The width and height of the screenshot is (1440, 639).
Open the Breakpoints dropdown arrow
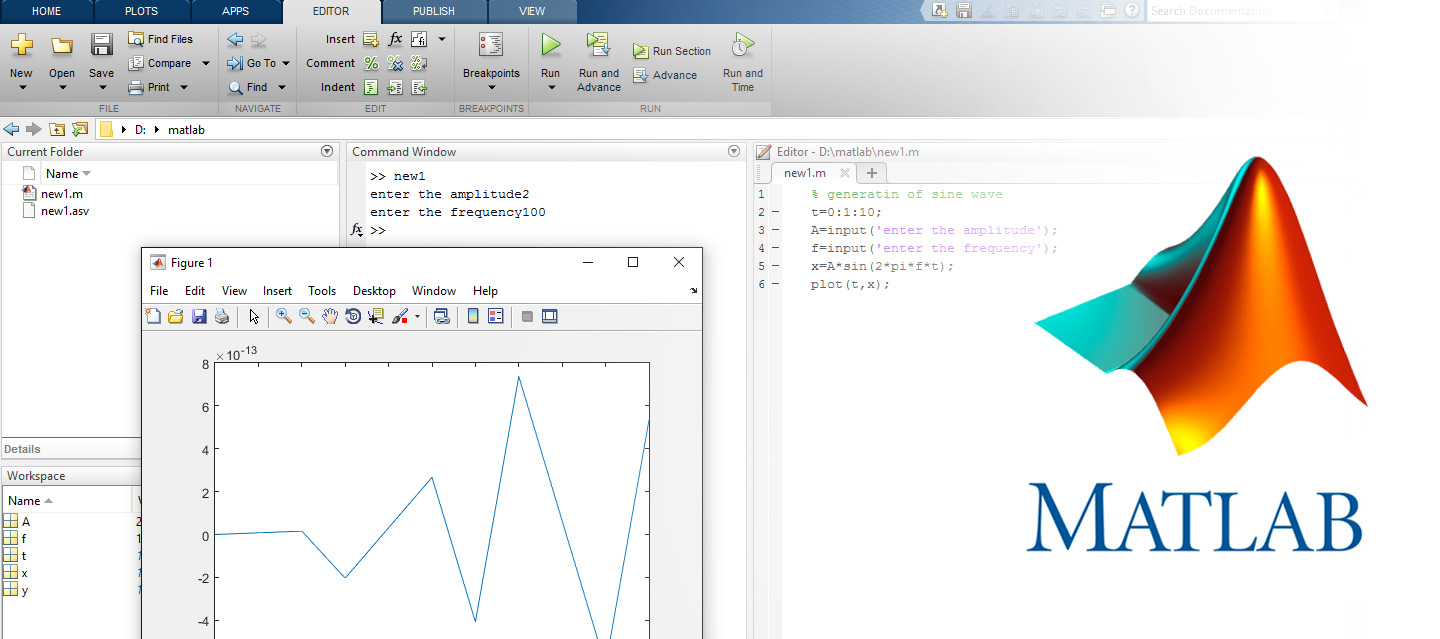click(x=491, y=88)
